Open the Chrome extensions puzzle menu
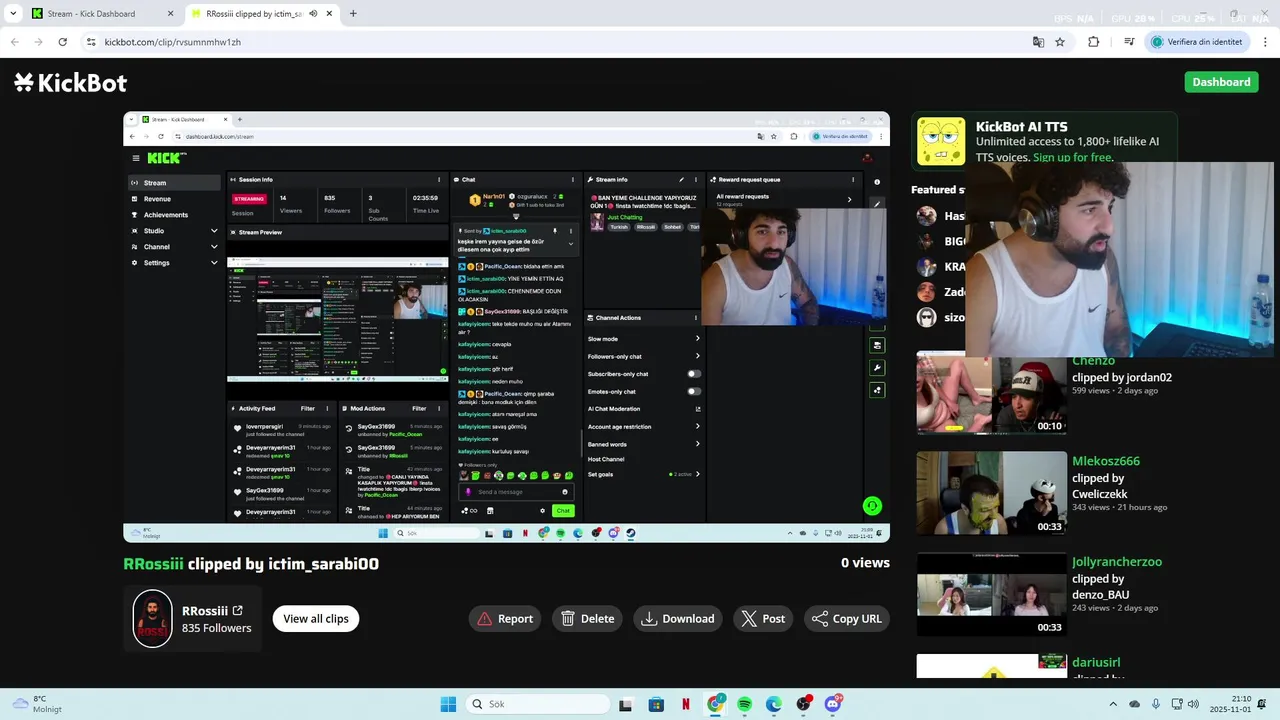The height and width of the screenshot is (720, 1280). 1093,42
